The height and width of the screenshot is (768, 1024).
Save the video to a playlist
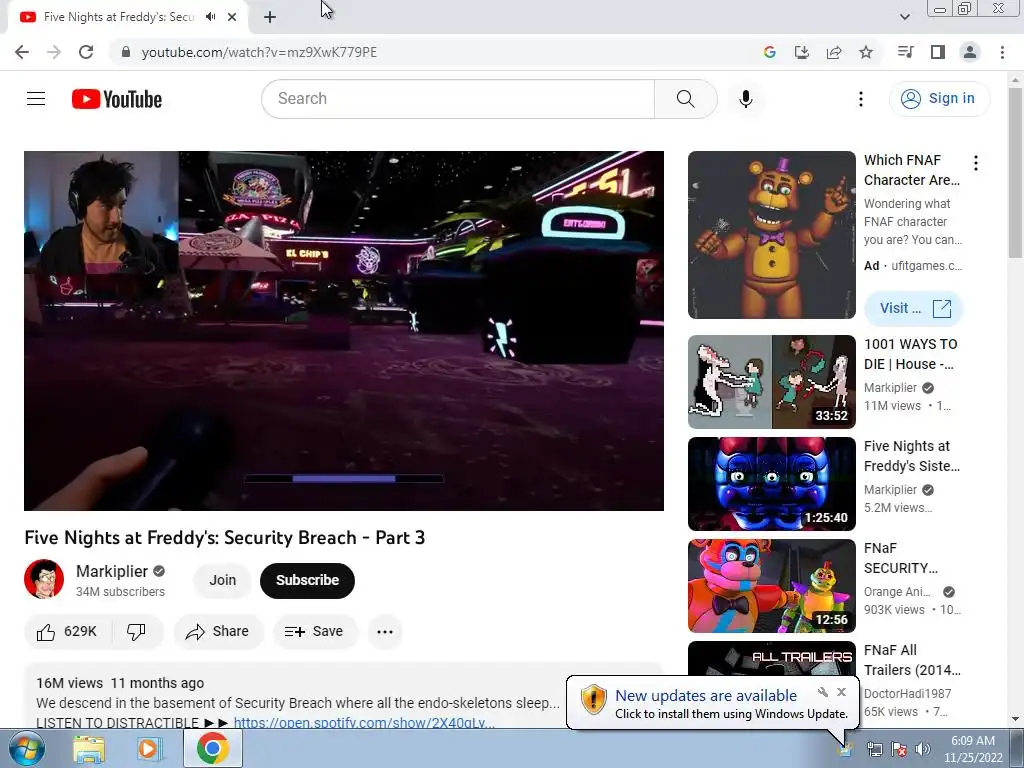[314, 632]
